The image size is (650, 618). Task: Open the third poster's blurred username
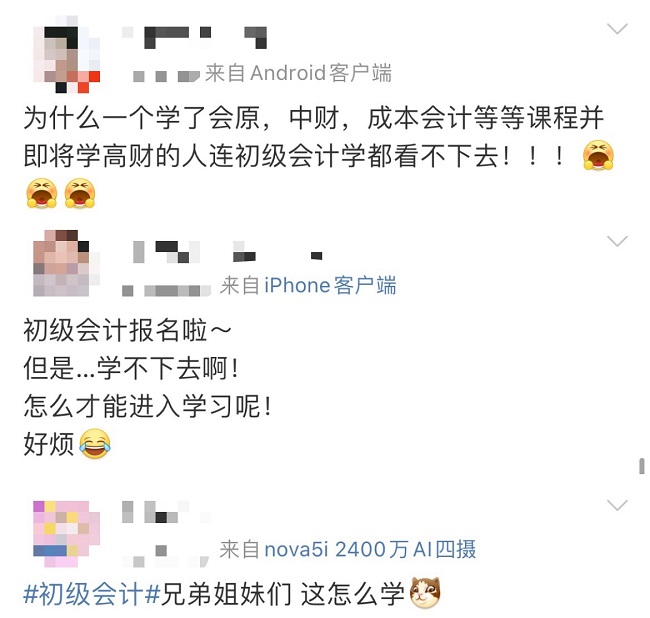(x=166, y=512)
